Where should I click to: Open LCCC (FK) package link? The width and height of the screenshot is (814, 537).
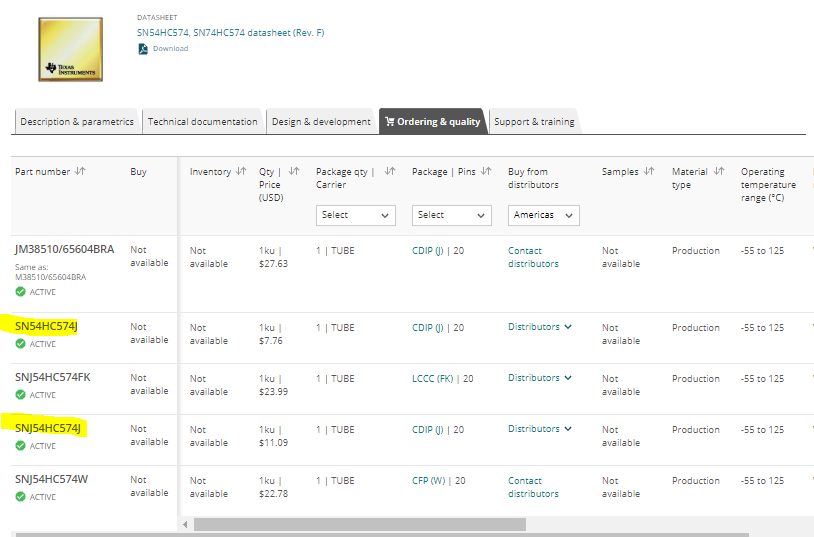pos(432,379)
